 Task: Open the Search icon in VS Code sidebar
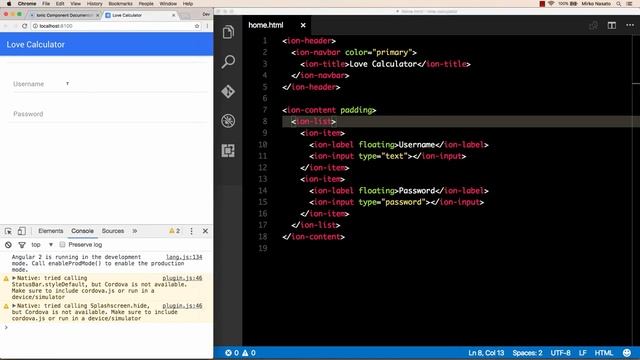coord(228,62)
